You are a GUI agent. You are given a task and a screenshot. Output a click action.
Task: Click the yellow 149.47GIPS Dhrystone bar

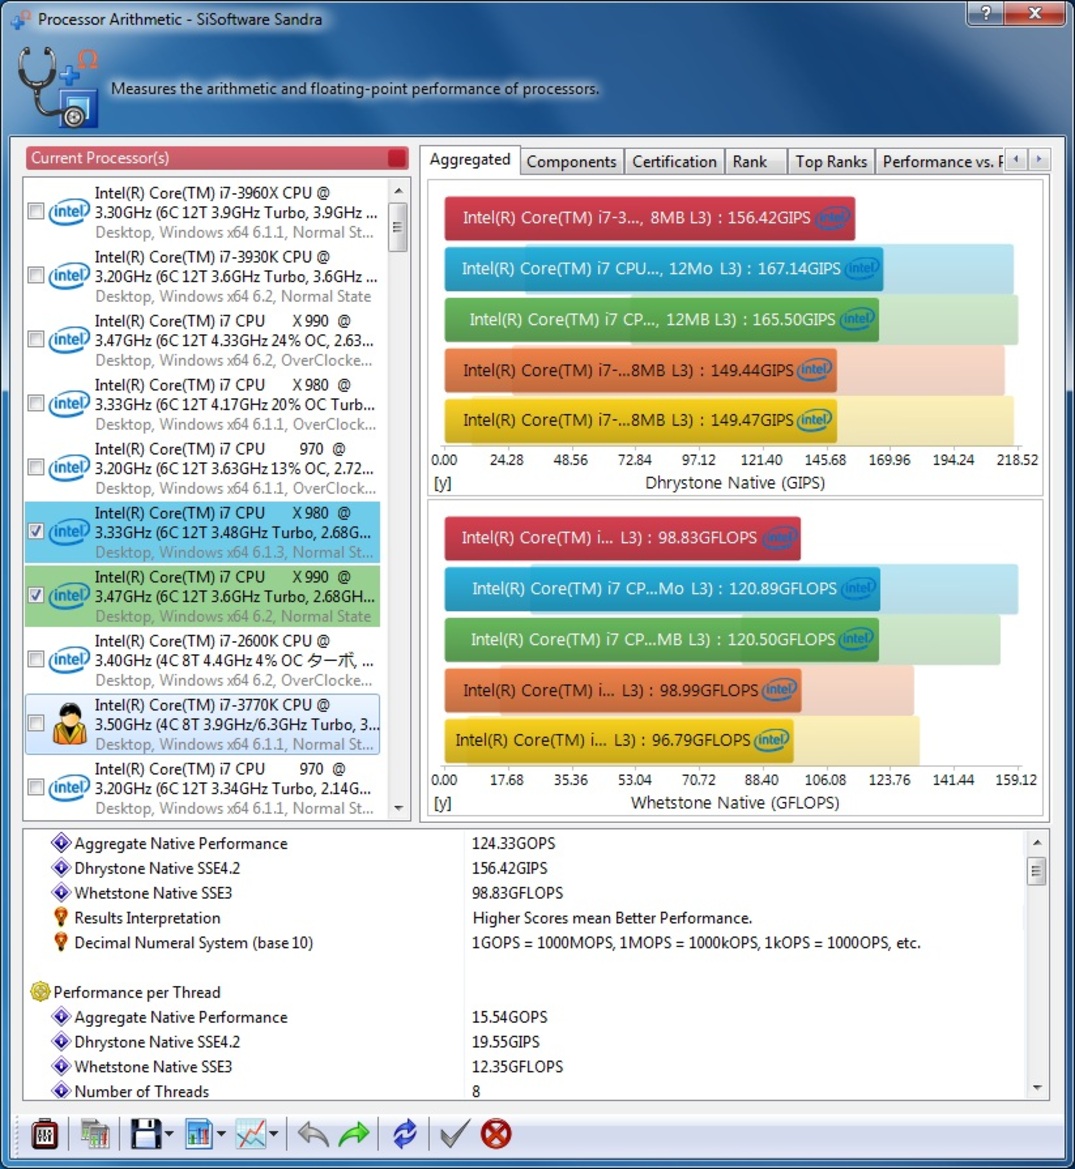click(640, 420)
